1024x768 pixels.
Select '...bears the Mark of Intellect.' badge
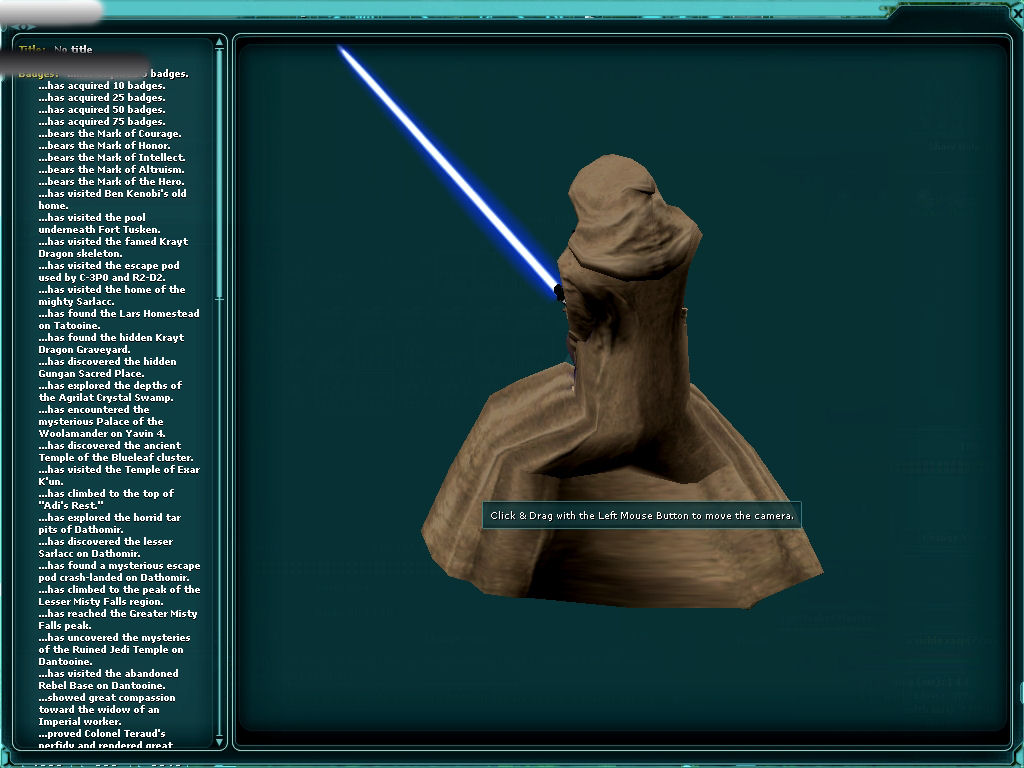(112, 157)
